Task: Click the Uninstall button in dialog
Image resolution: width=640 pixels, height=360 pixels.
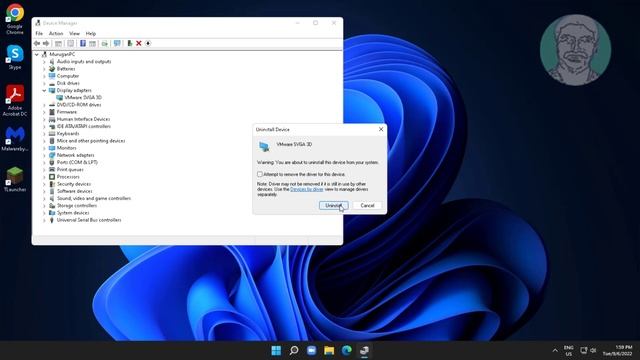Action: (x=333, y=205)
